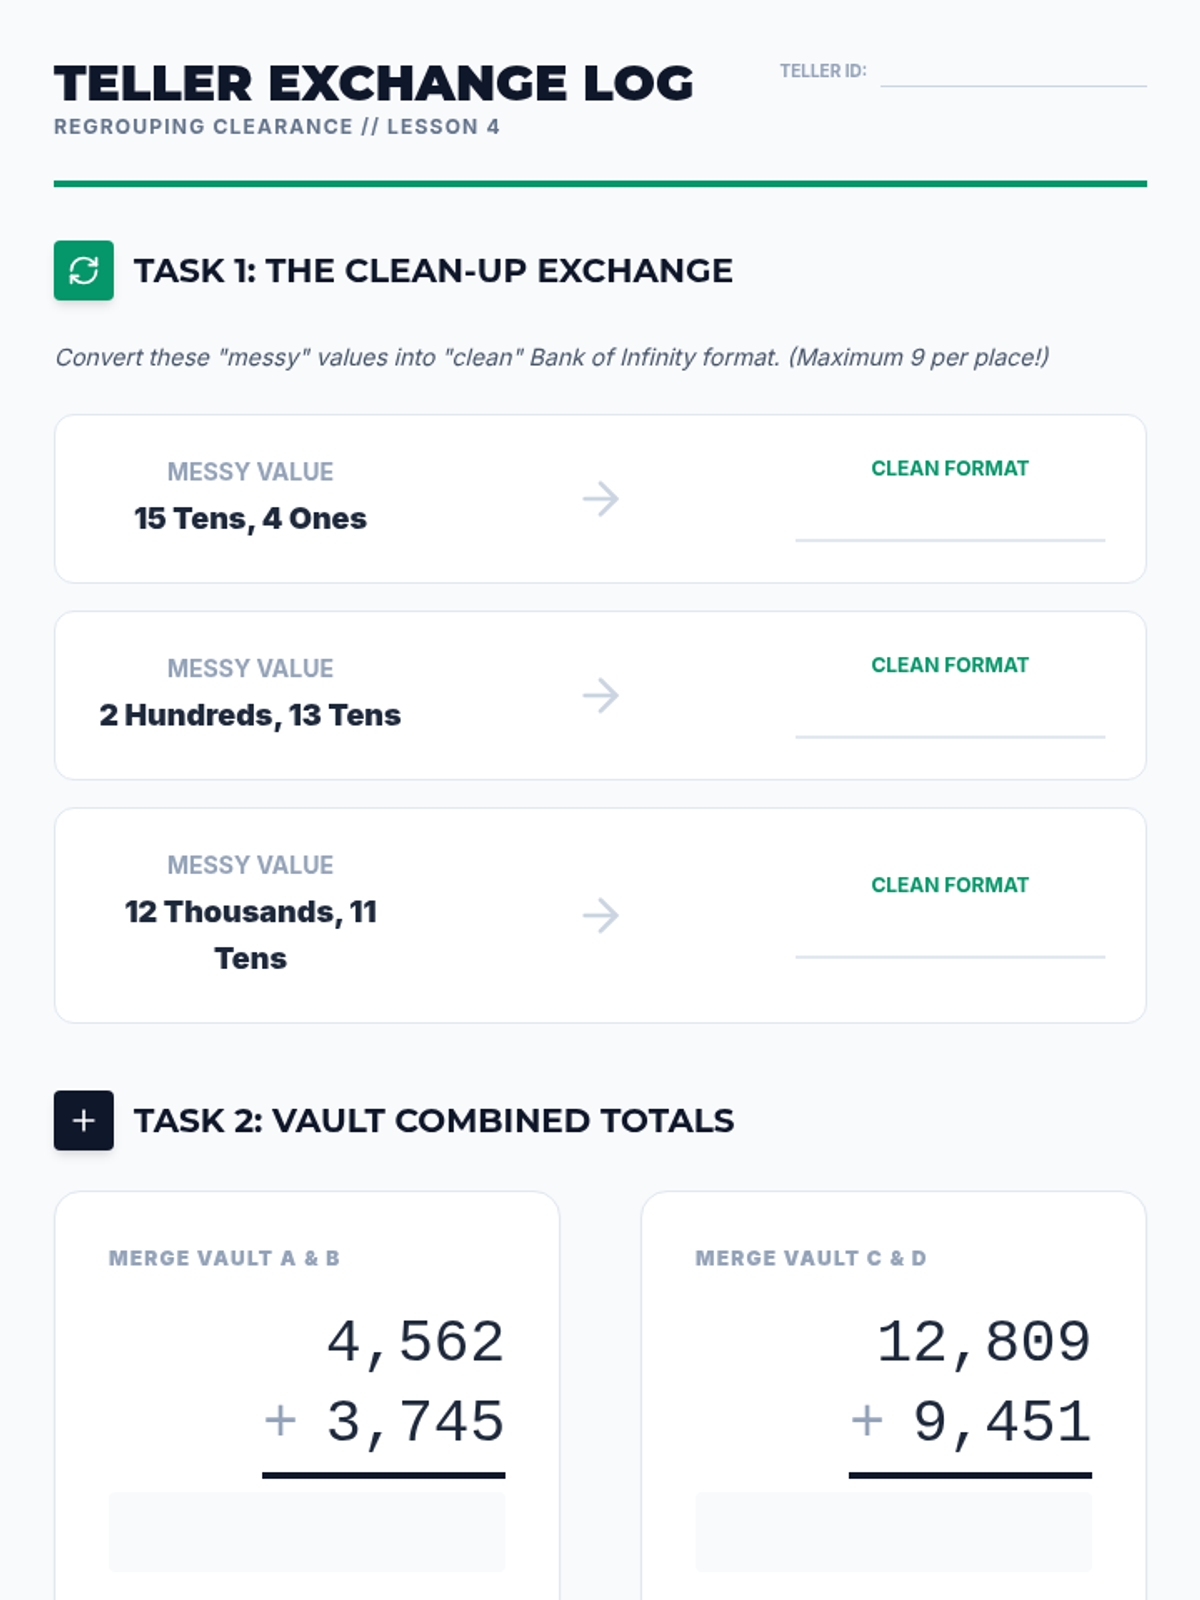Click the Clean Format blank for 2 Hundreds
1200x1600 pixels.
950,719
